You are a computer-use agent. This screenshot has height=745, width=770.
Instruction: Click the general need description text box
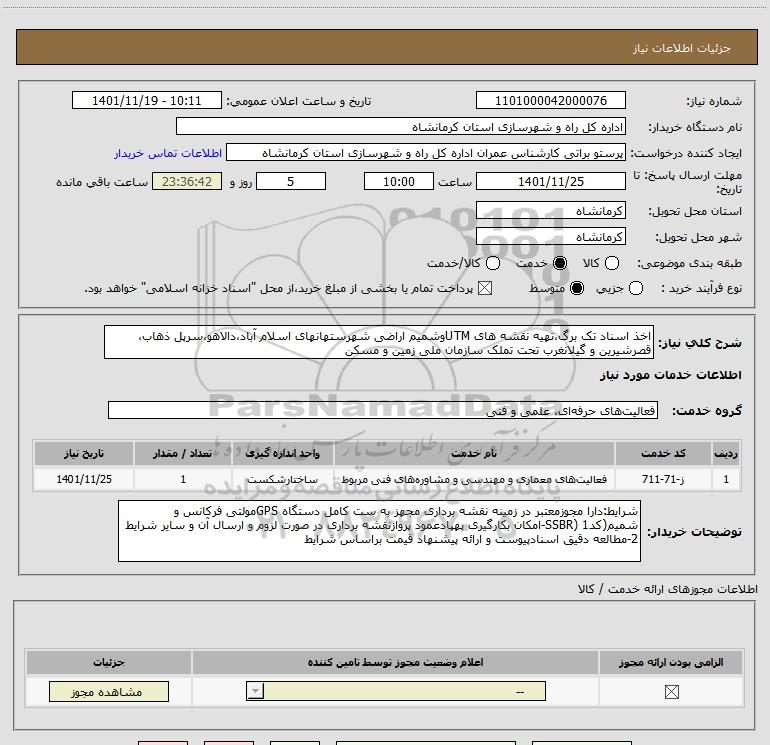pos(379,342)
